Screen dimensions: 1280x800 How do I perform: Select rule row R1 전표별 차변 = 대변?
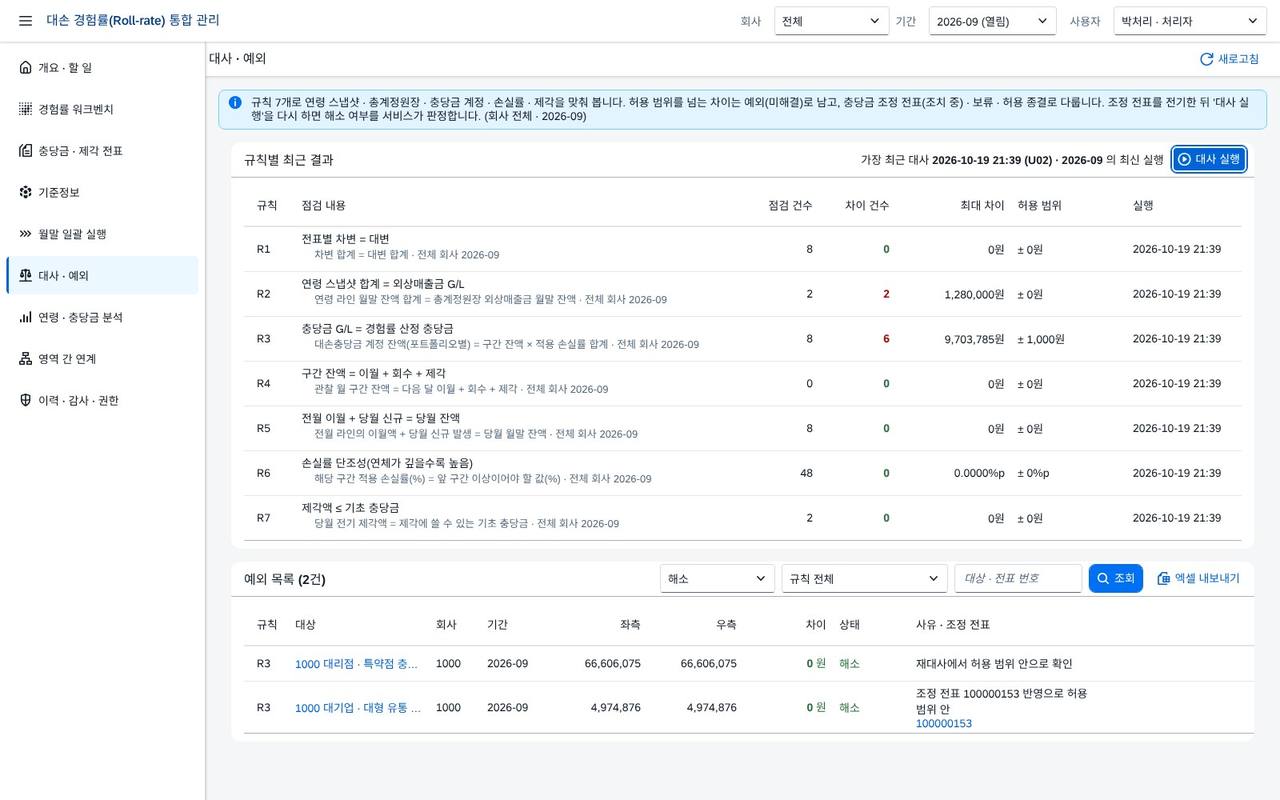742,249
